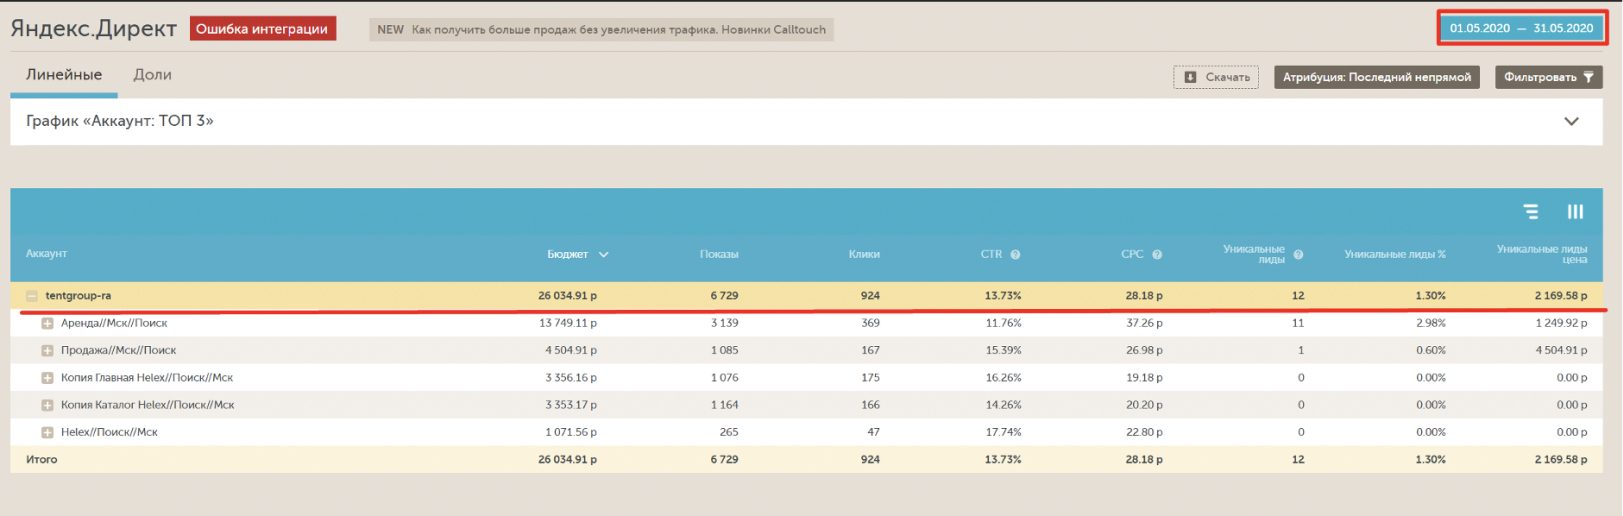Click the Итого totals row label
The width and height of the screenshot is (1623, 516).
(42, 460)
